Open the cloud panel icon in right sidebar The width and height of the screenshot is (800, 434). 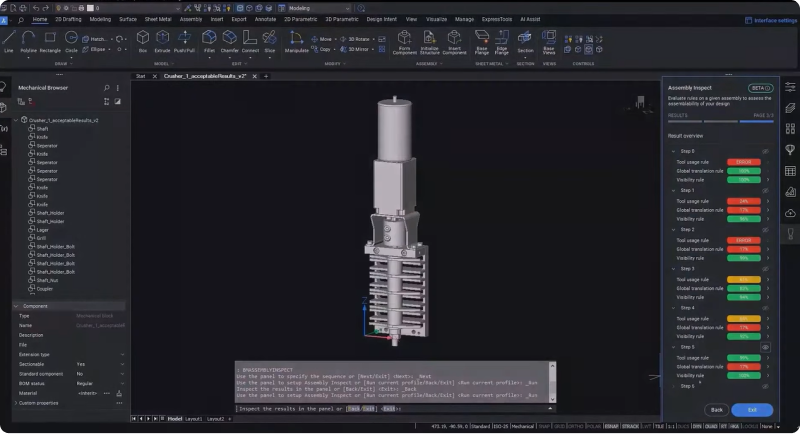pos(790,213)
